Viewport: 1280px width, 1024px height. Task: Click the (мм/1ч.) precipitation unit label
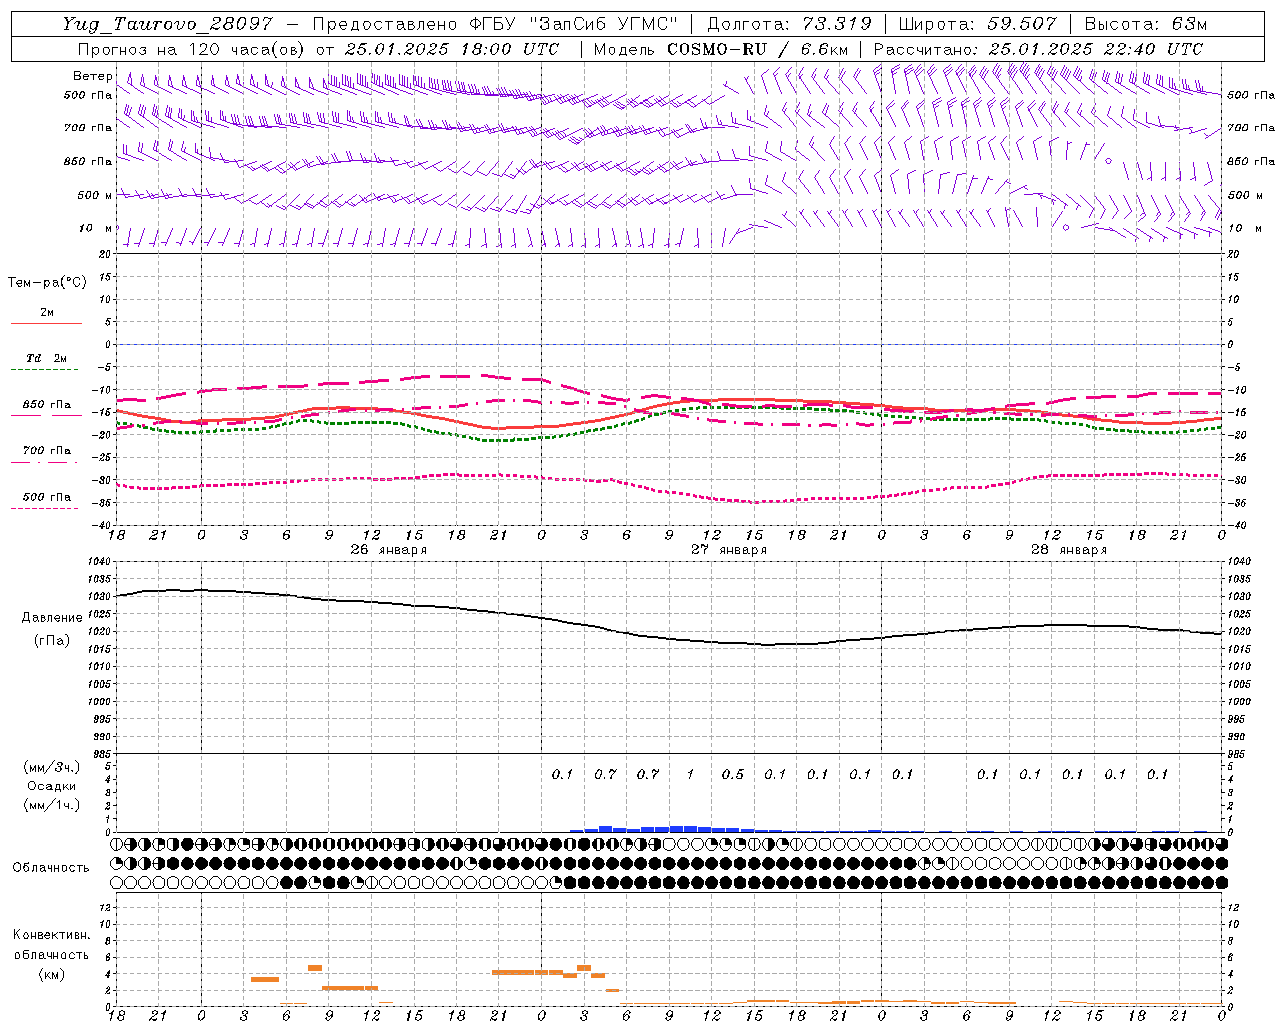pos(52,805)
